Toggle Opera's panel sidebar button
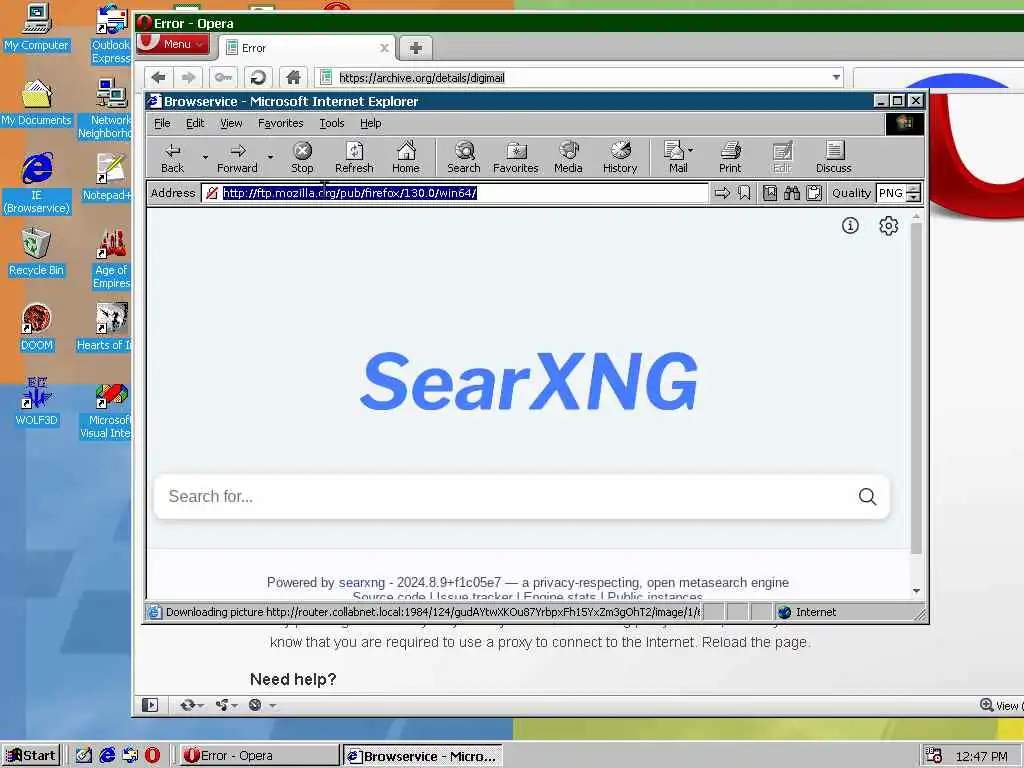The width and height of the screenshot is (1024, 768). (x=150, y=705)
